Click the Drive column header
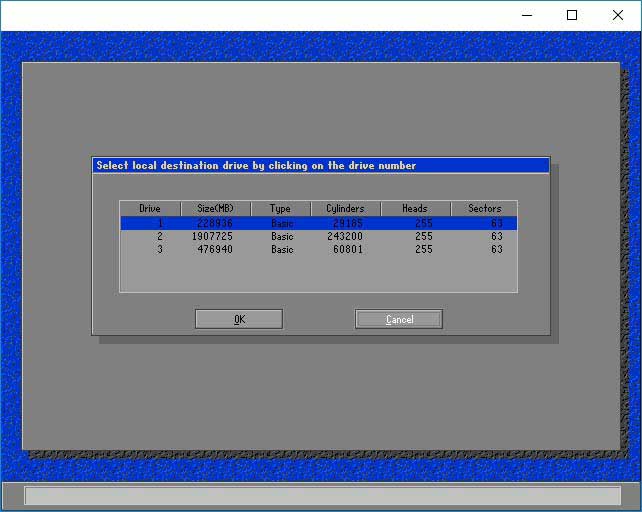 150,208
